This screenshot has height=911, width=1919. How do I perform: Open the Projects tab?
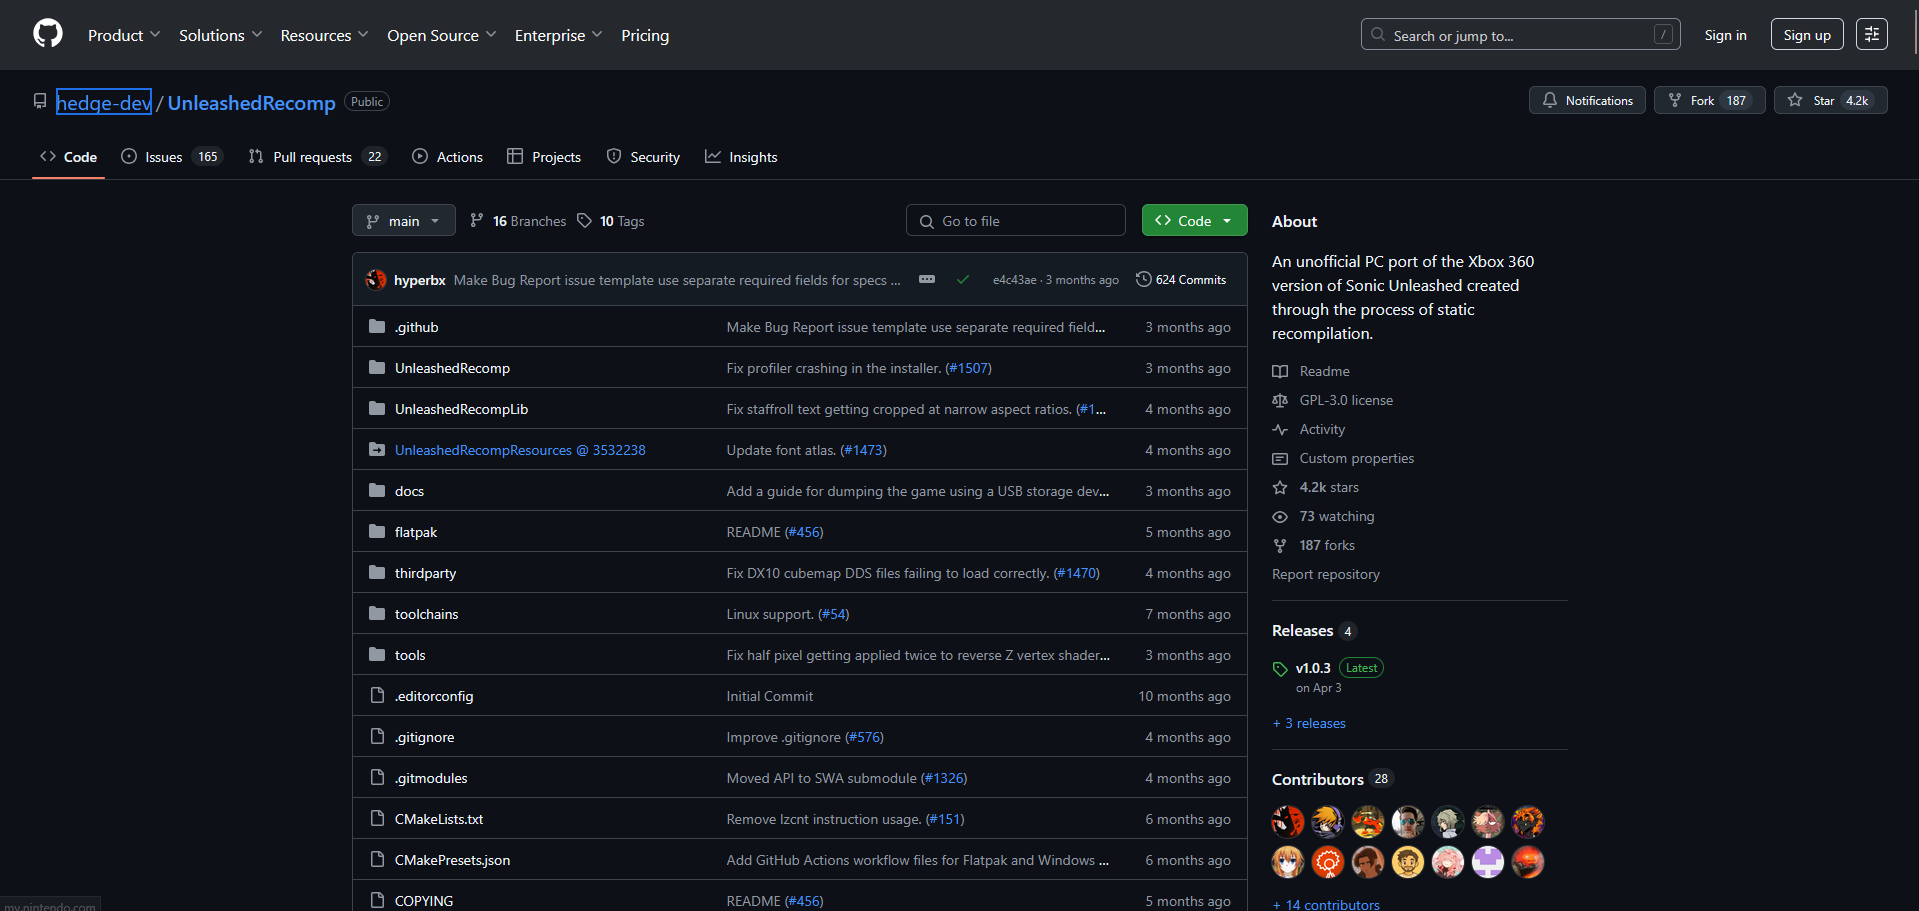(x=544, y=157)
